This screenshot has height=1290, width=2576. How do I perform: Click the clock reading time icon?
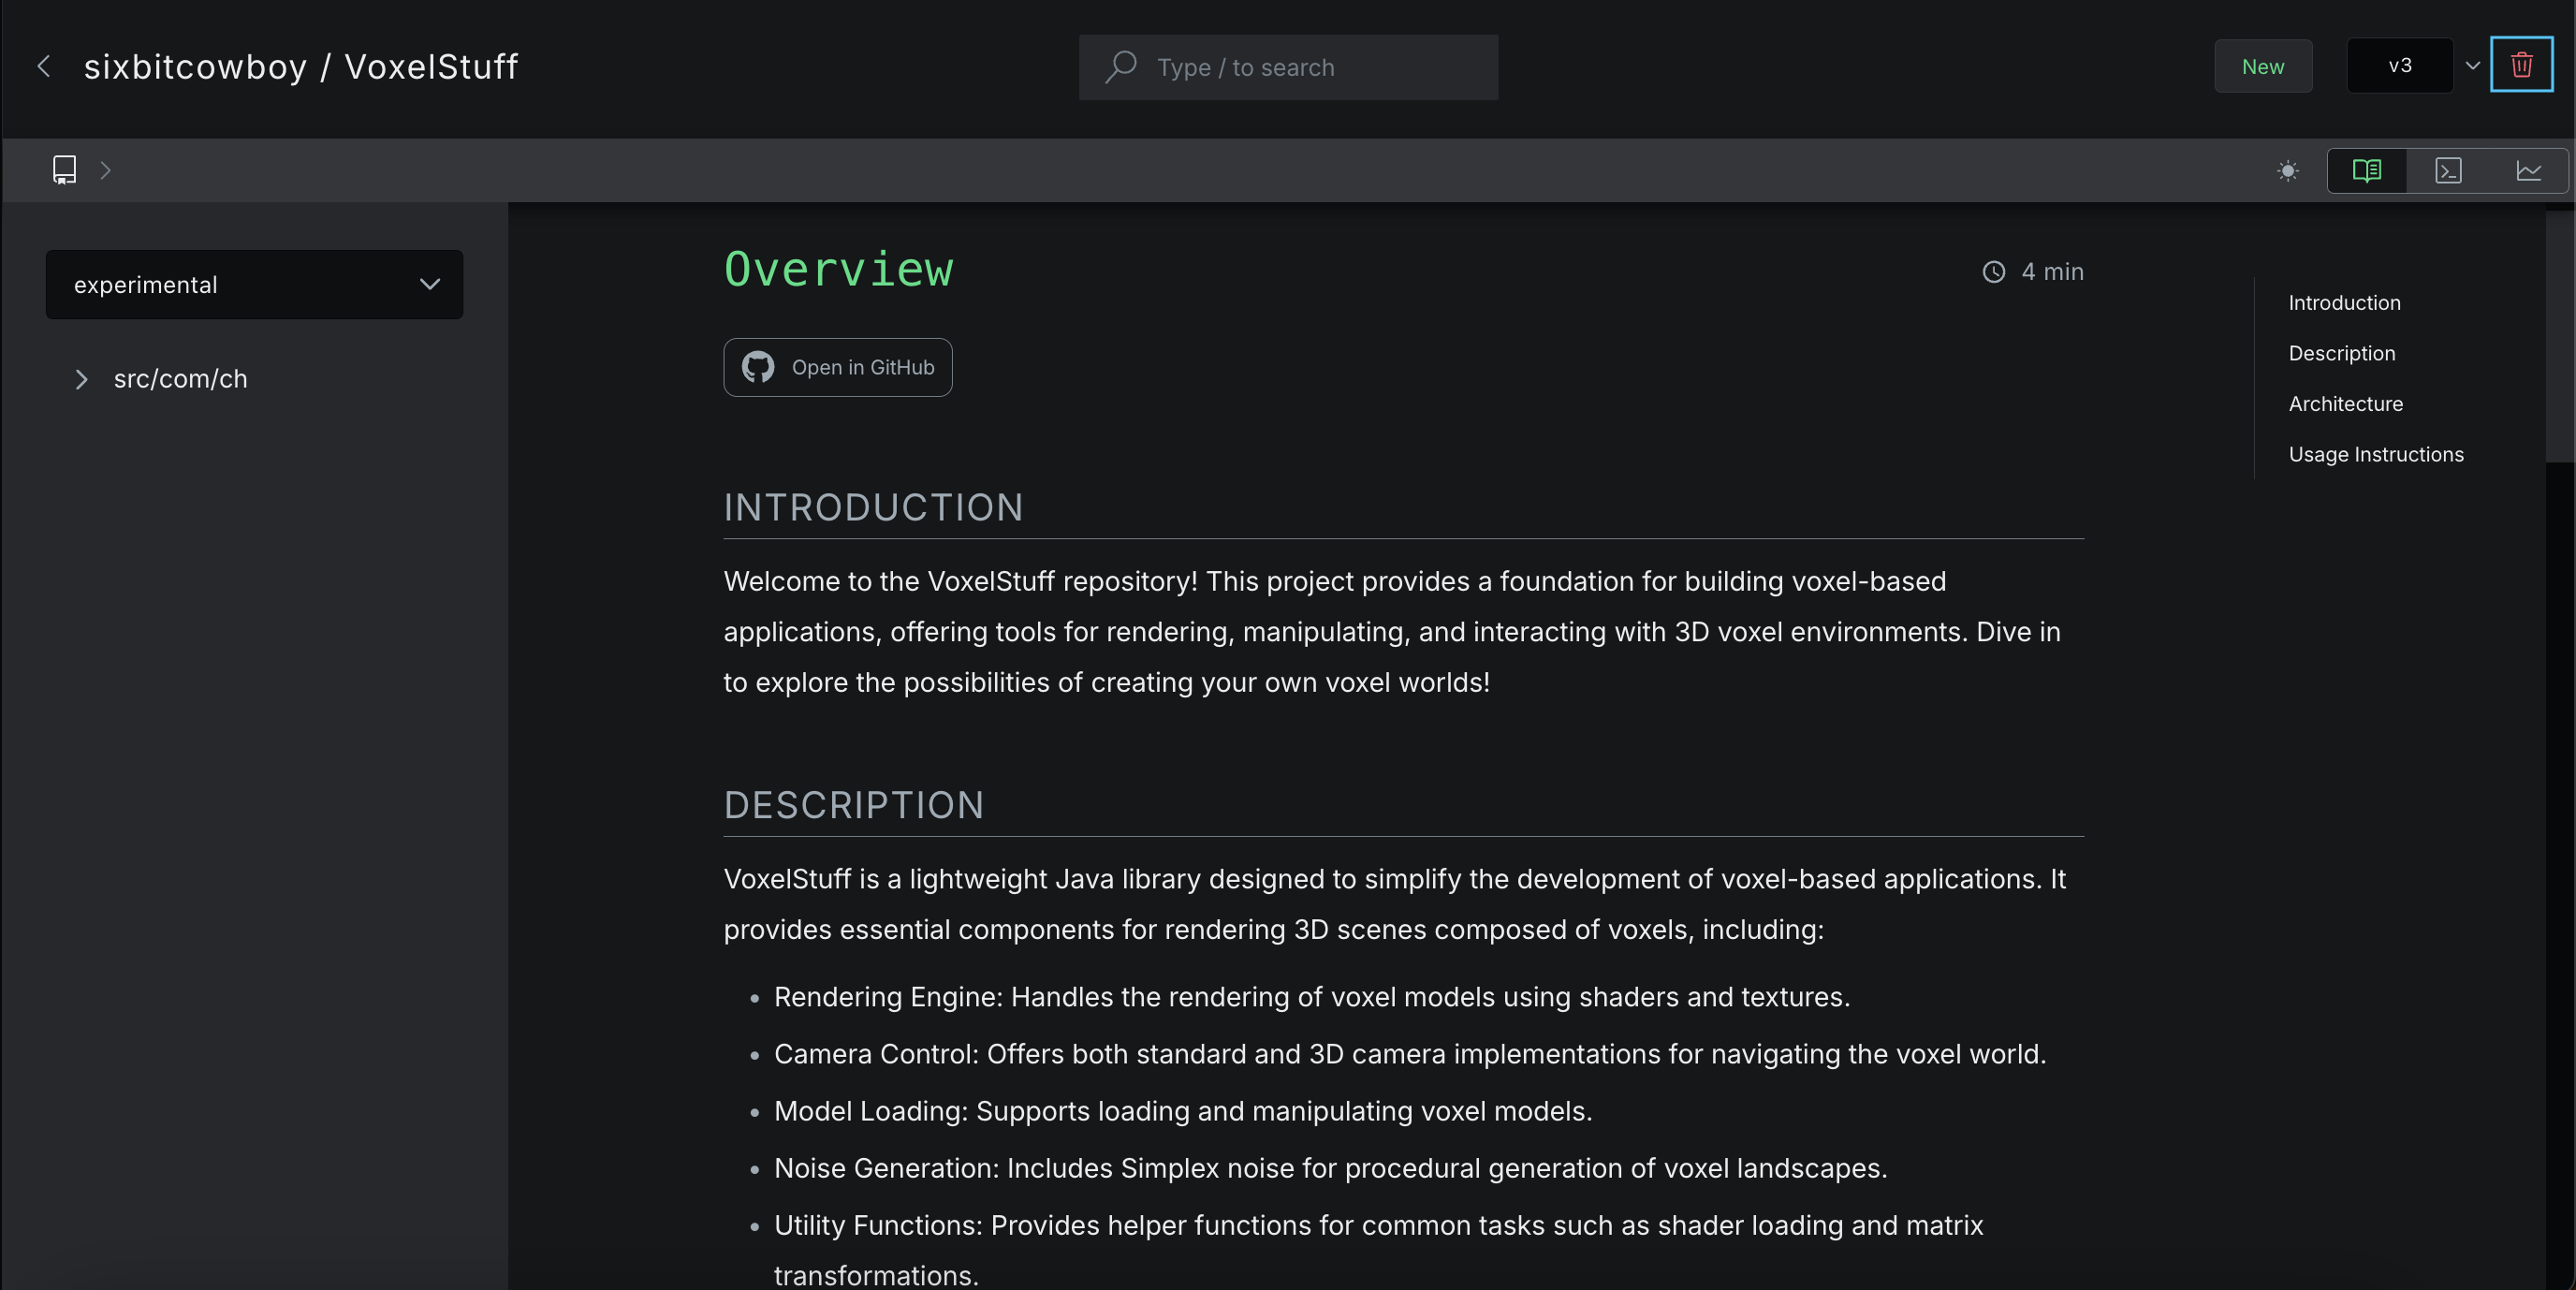tap(1994, 272)
